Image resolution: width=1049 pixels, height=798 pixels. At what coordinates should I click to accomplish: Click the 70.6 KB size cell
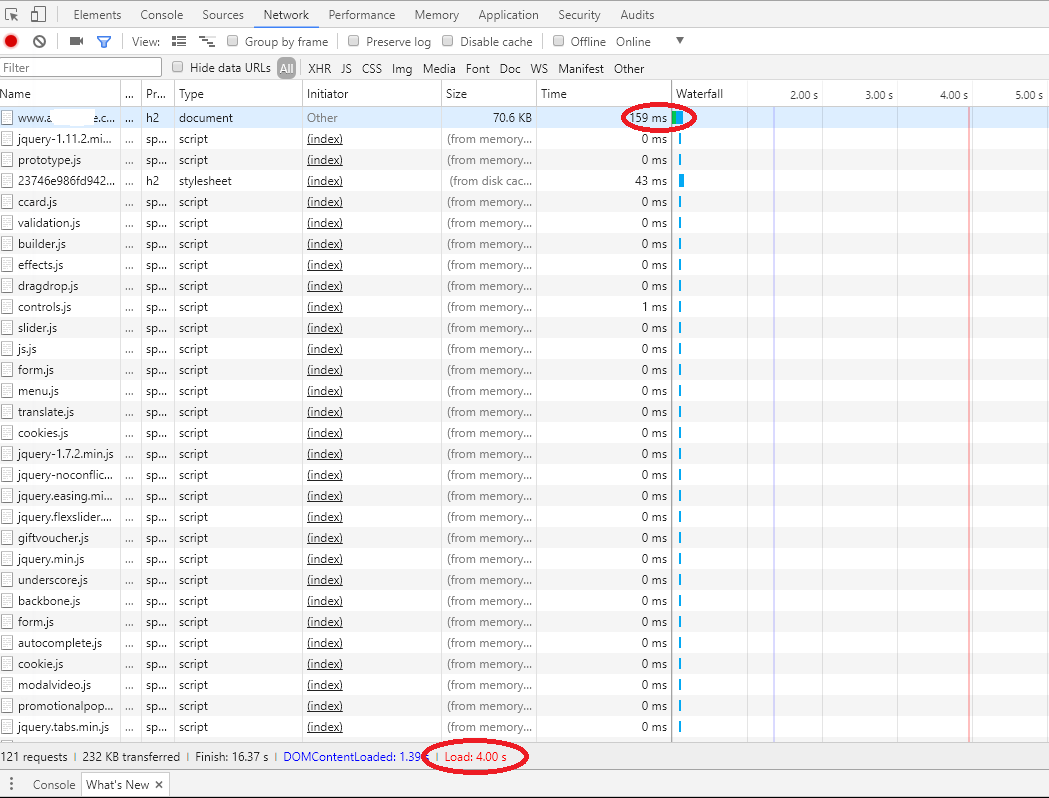(x=512, y=118)
